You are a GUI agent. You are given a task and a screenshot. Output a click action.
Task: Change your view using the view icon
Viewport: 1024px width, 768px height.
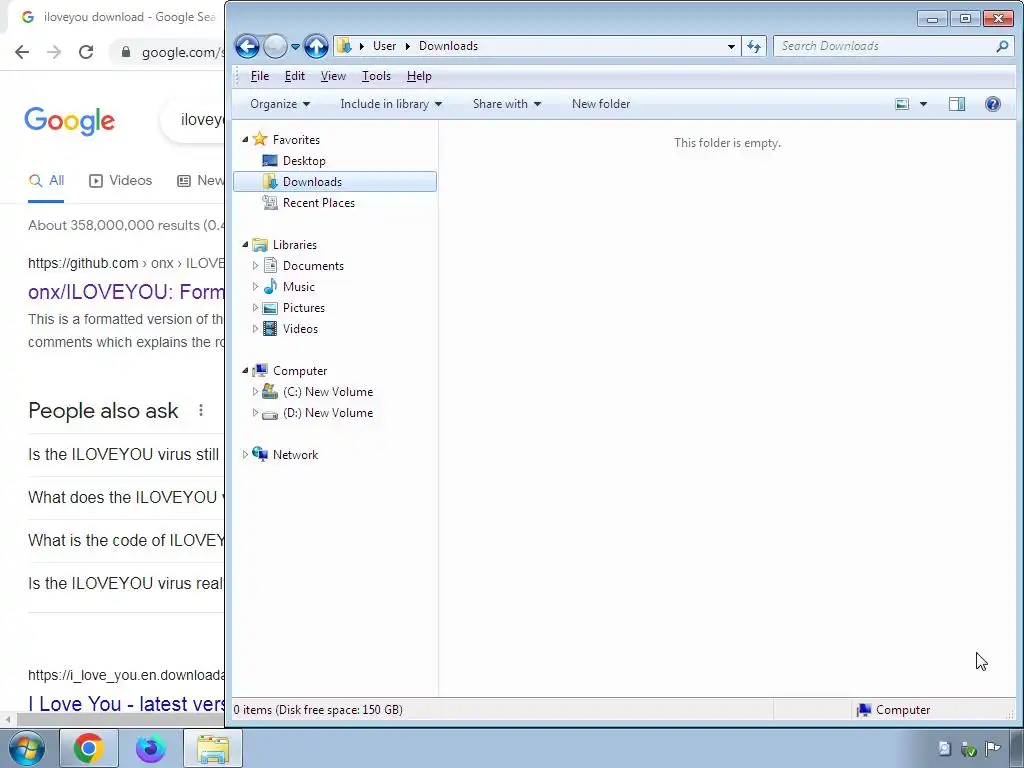(902, 104)
